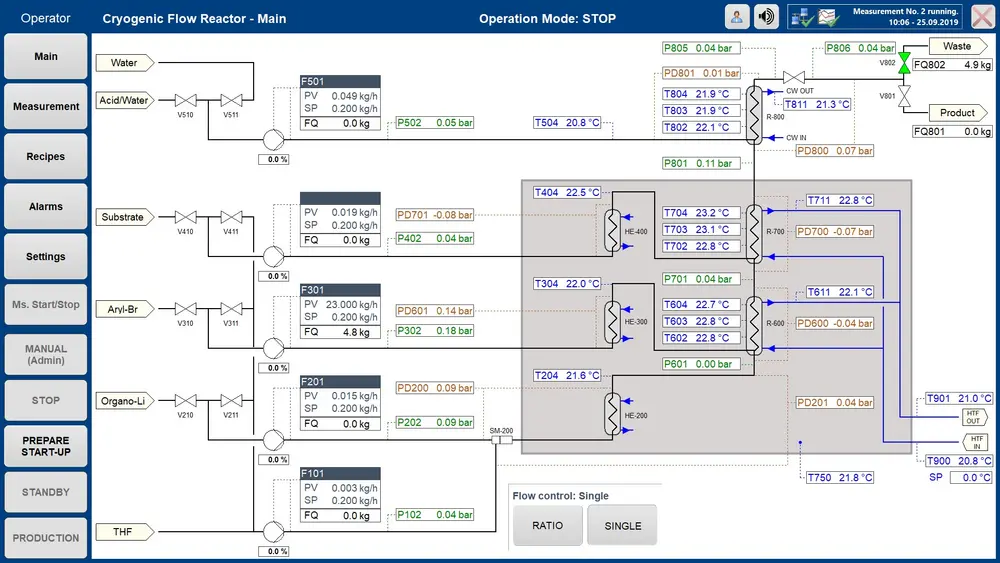Image resolution: width=1000 pixels, height=563 pixels.
Task: Click valve V211 symbol
Action: (231, 400)
